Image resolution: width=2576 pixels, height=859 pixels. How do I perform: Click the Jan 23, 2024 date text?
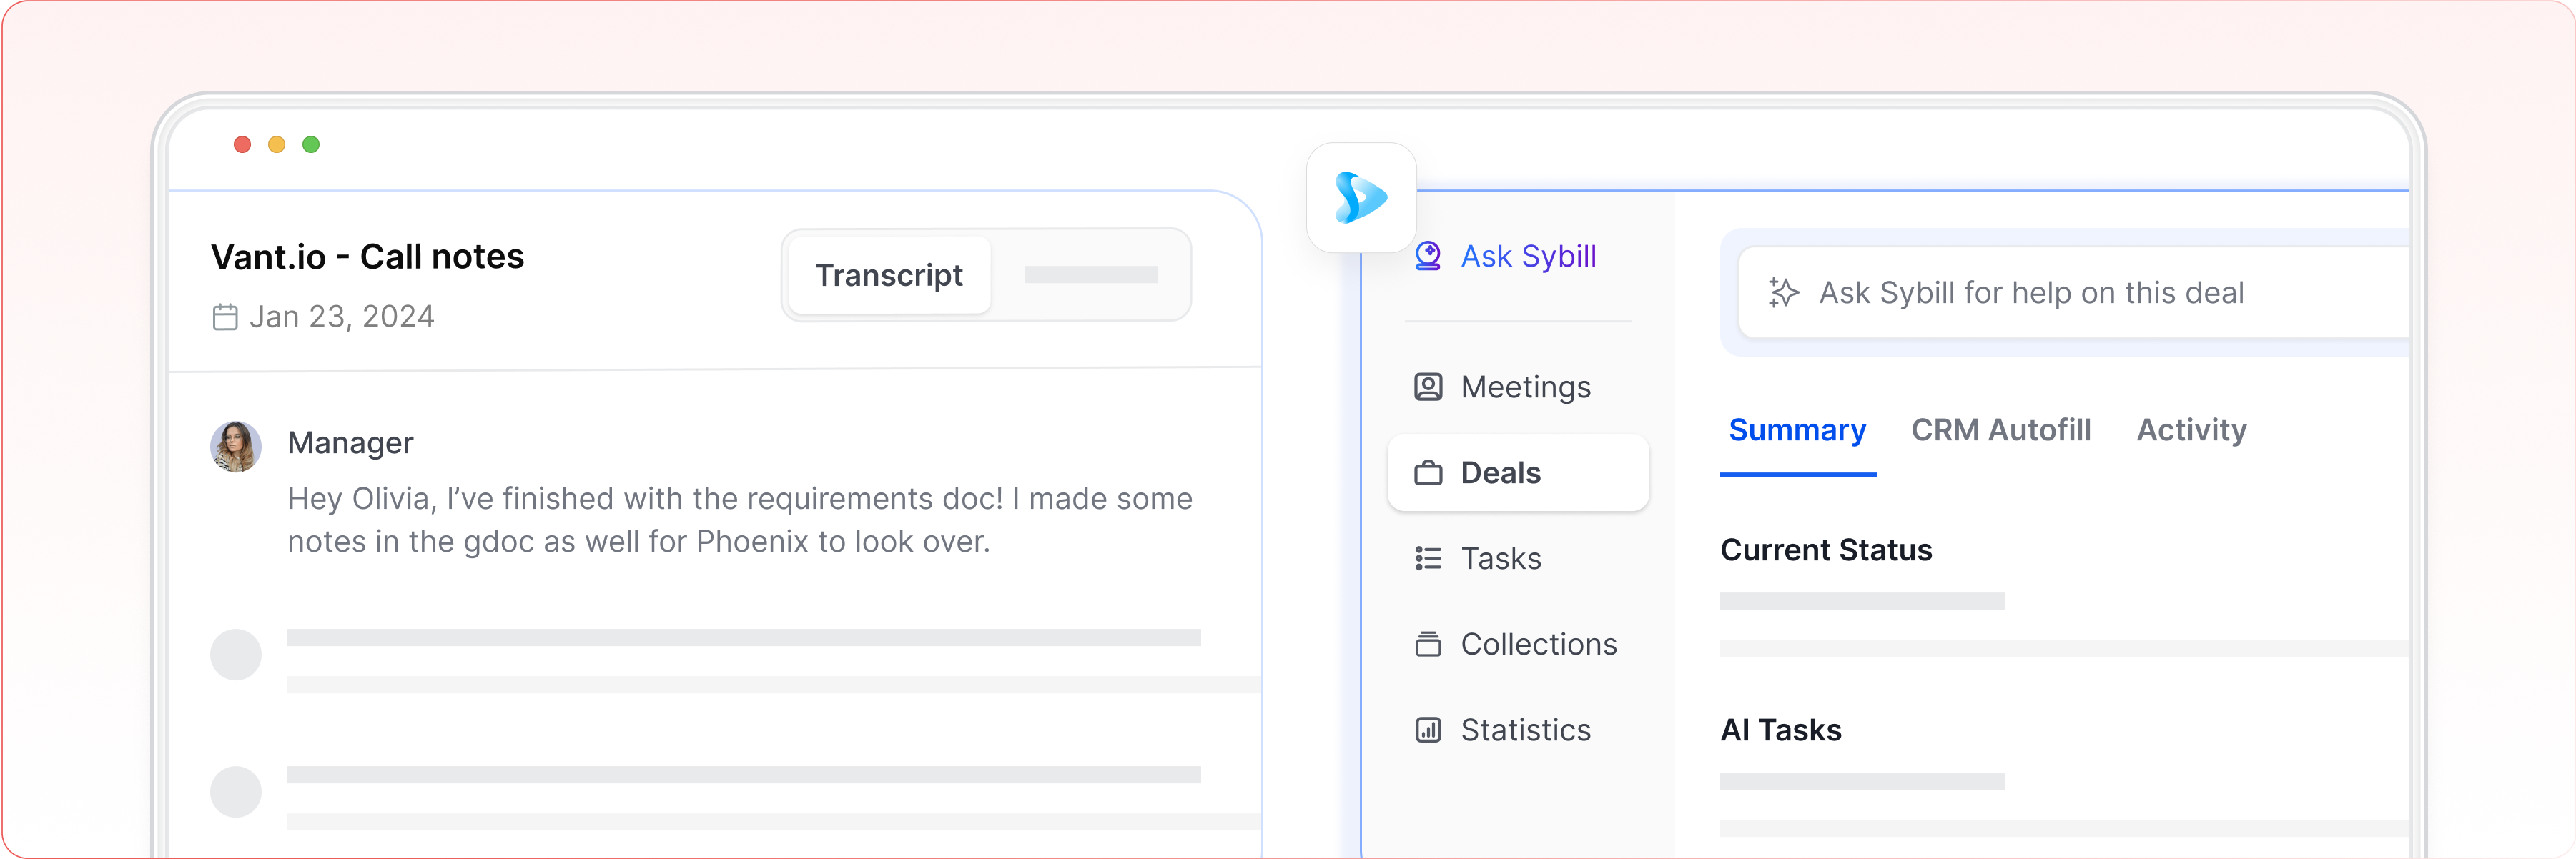[342, 317]
